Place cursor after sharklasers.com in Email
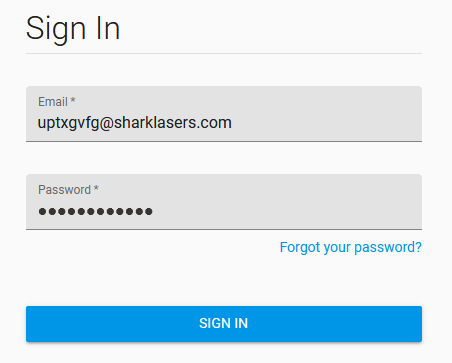The height and width of the screenshot is (363, 452). tap(232, 123)
